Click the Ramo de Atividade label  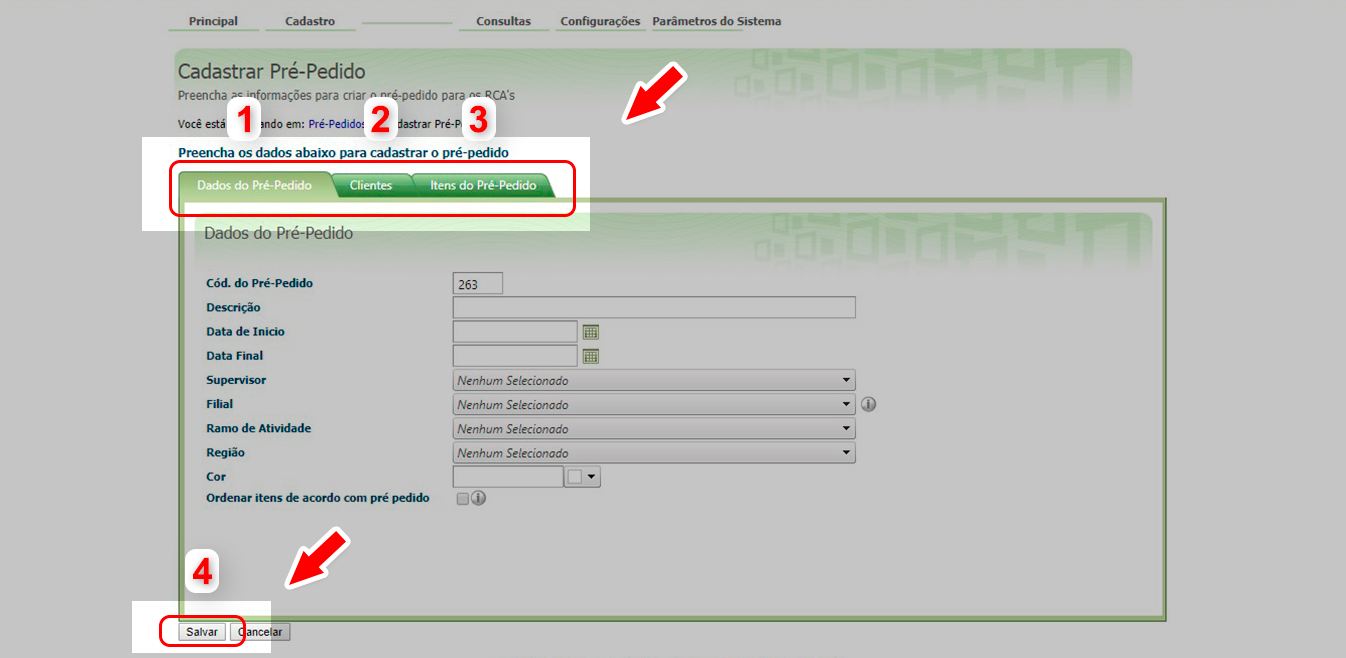pos(258,428)
